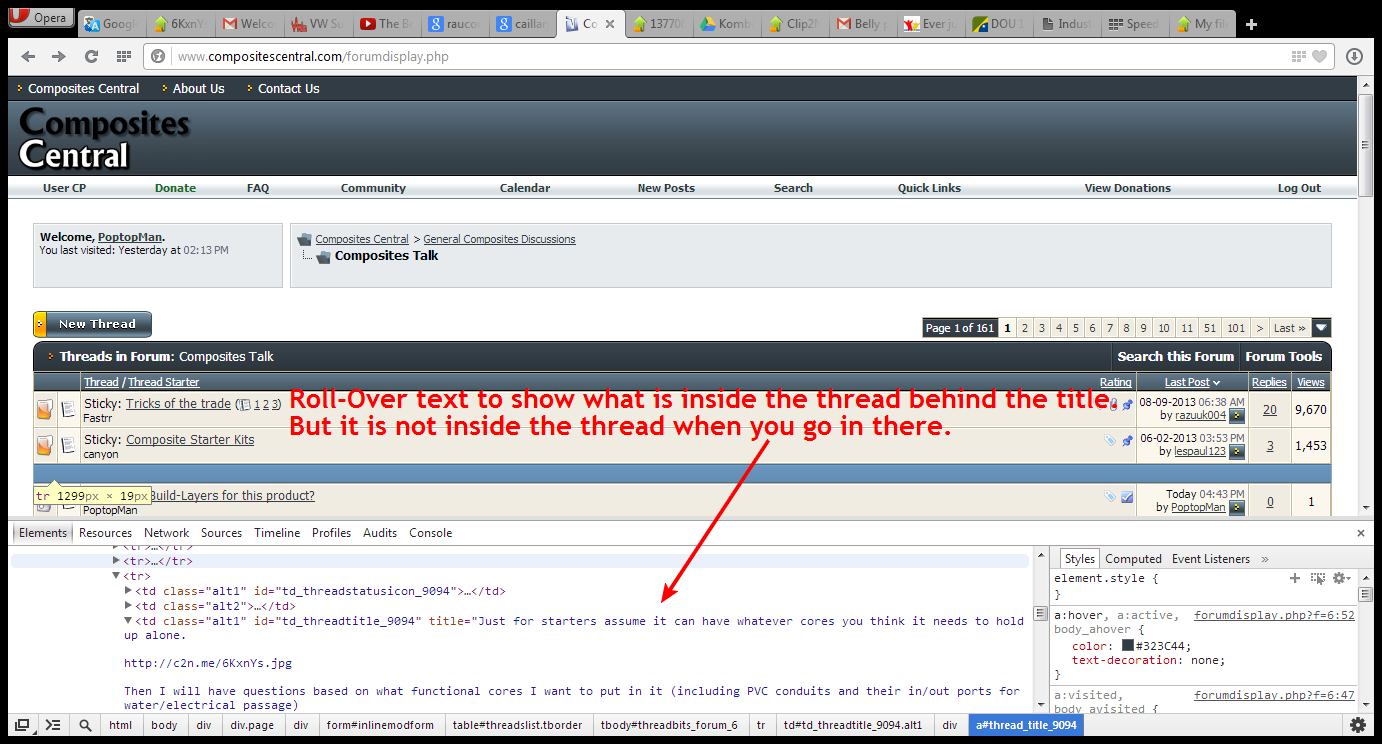Open the Speed Dial grid icon
The height and width of the screenshot is (744, 1382).
point(123,57)
